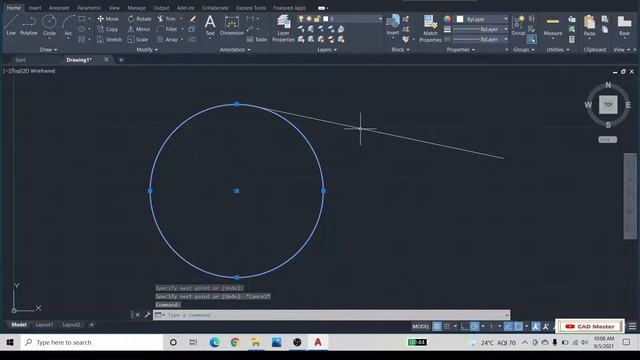Select the Text tool
Screen dimensions: 640x360
pyautogui.click(x=210, y=25)
